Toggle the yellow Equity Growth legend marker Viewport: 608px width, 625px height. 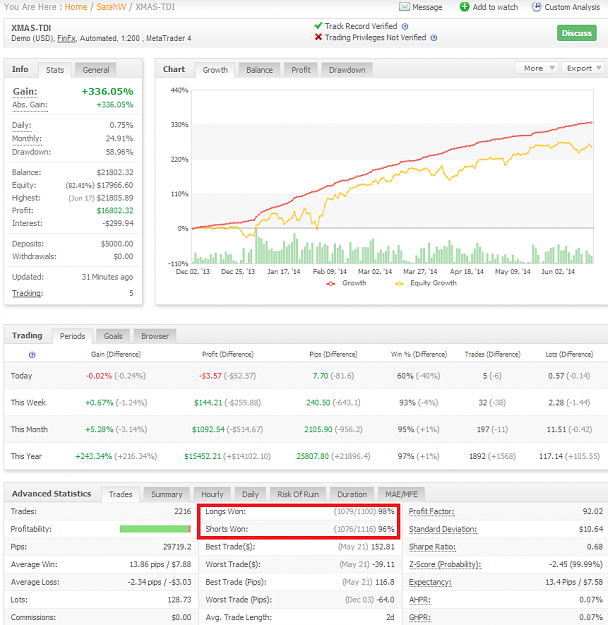coord(399,283)
